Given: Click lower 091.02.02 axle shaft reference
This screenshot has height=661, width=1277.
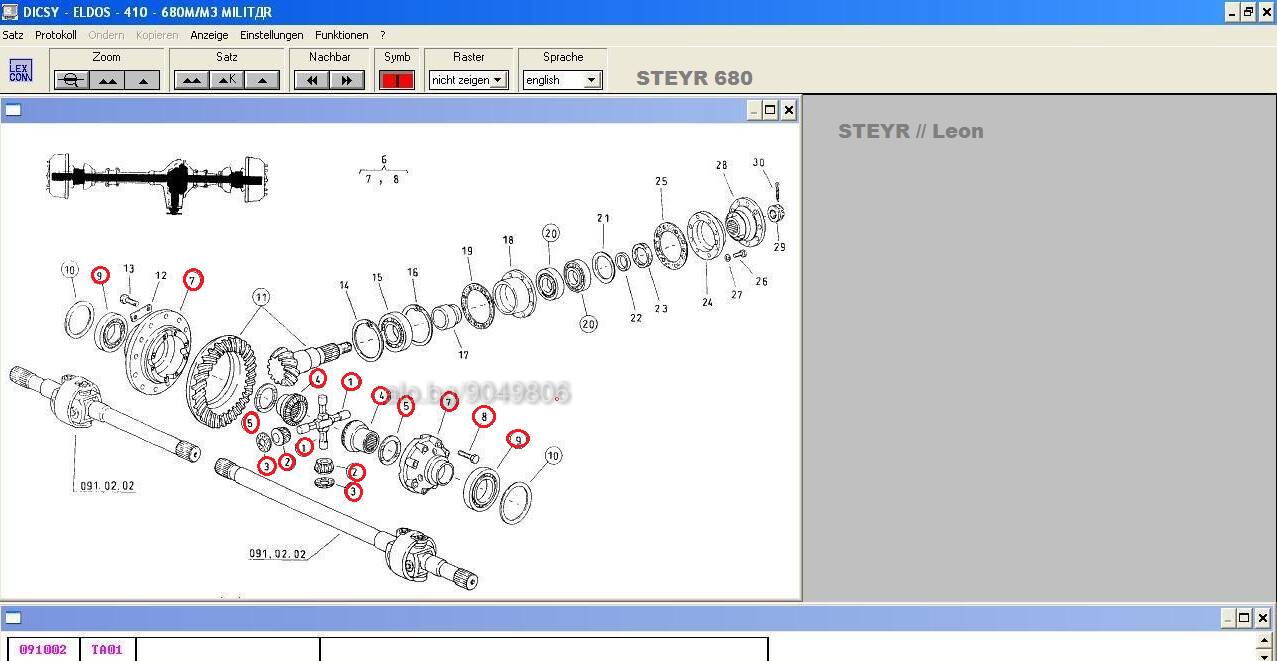Looking at the screenshot, I should [x=278, y=553].
